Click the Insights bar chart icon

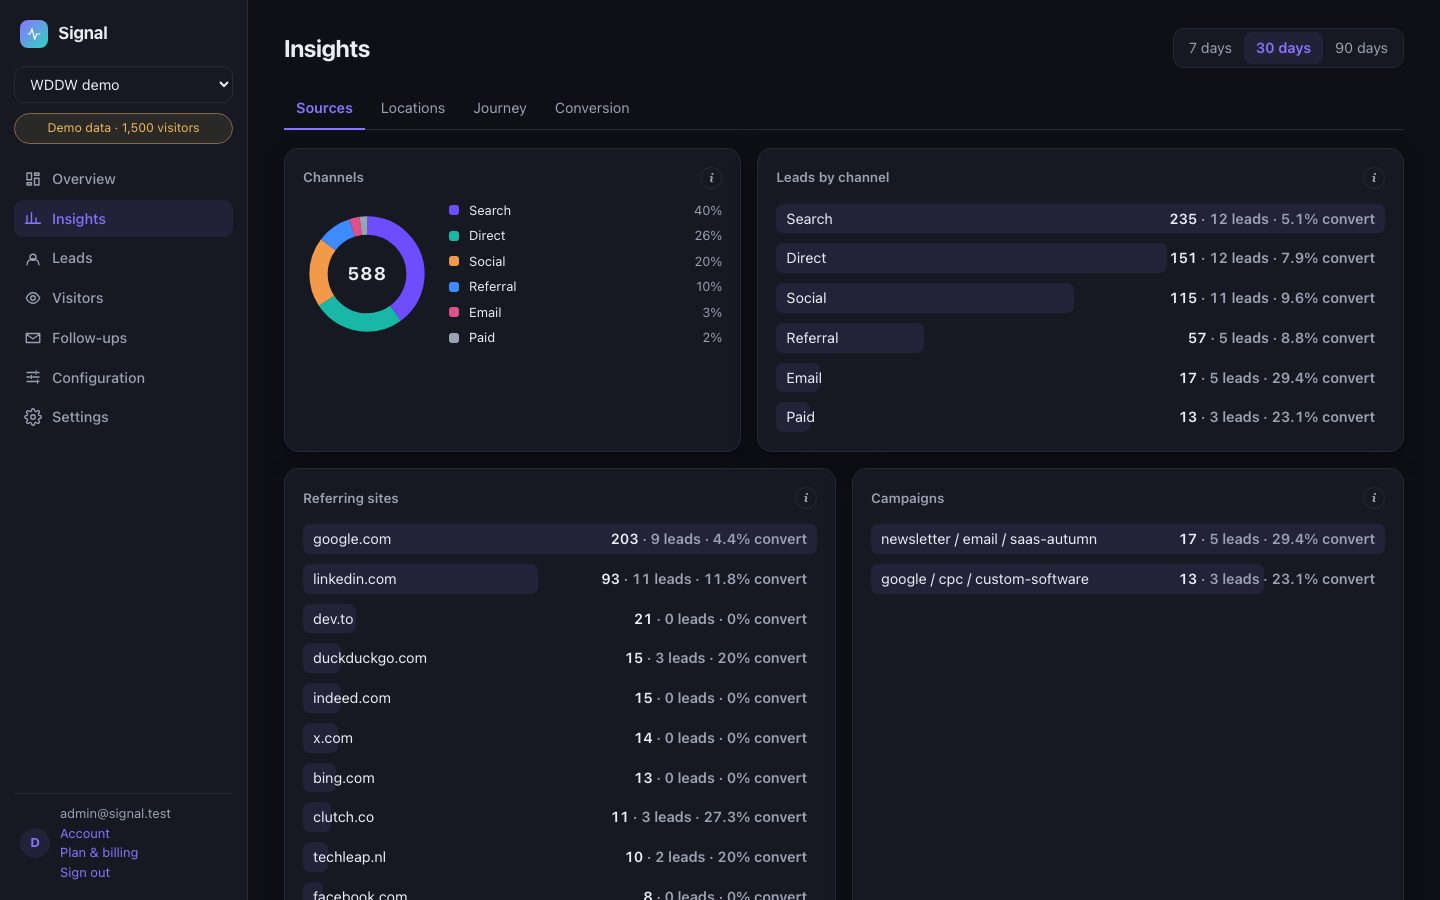point(33,218)
